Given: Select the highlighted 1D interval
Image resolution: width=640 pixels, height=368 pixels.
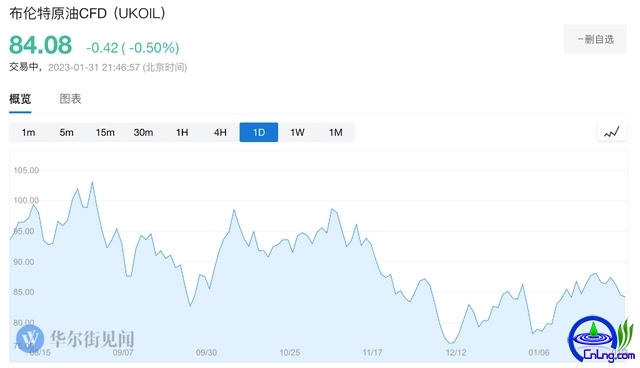Looking at the screenshot, I should point(259,133).
